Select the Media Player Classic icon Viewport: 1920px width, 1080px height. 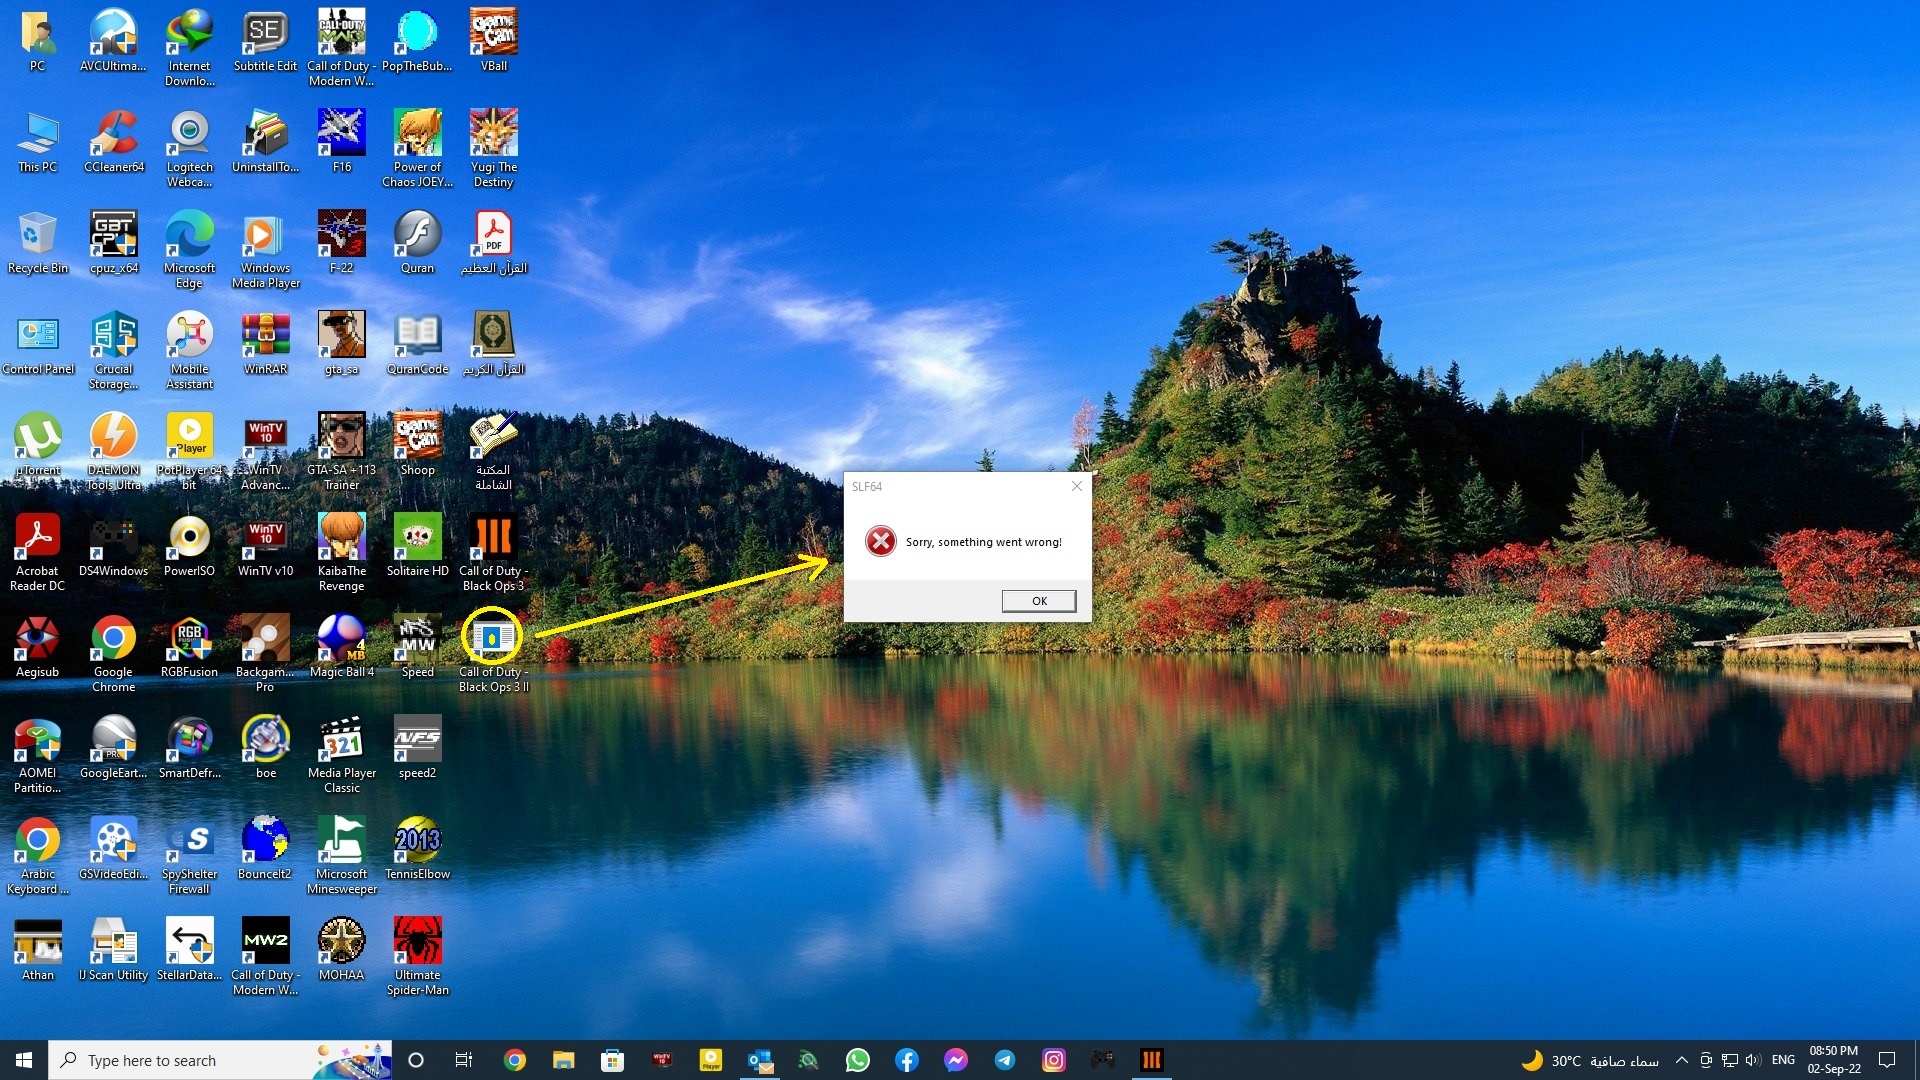tap(341, 755)
